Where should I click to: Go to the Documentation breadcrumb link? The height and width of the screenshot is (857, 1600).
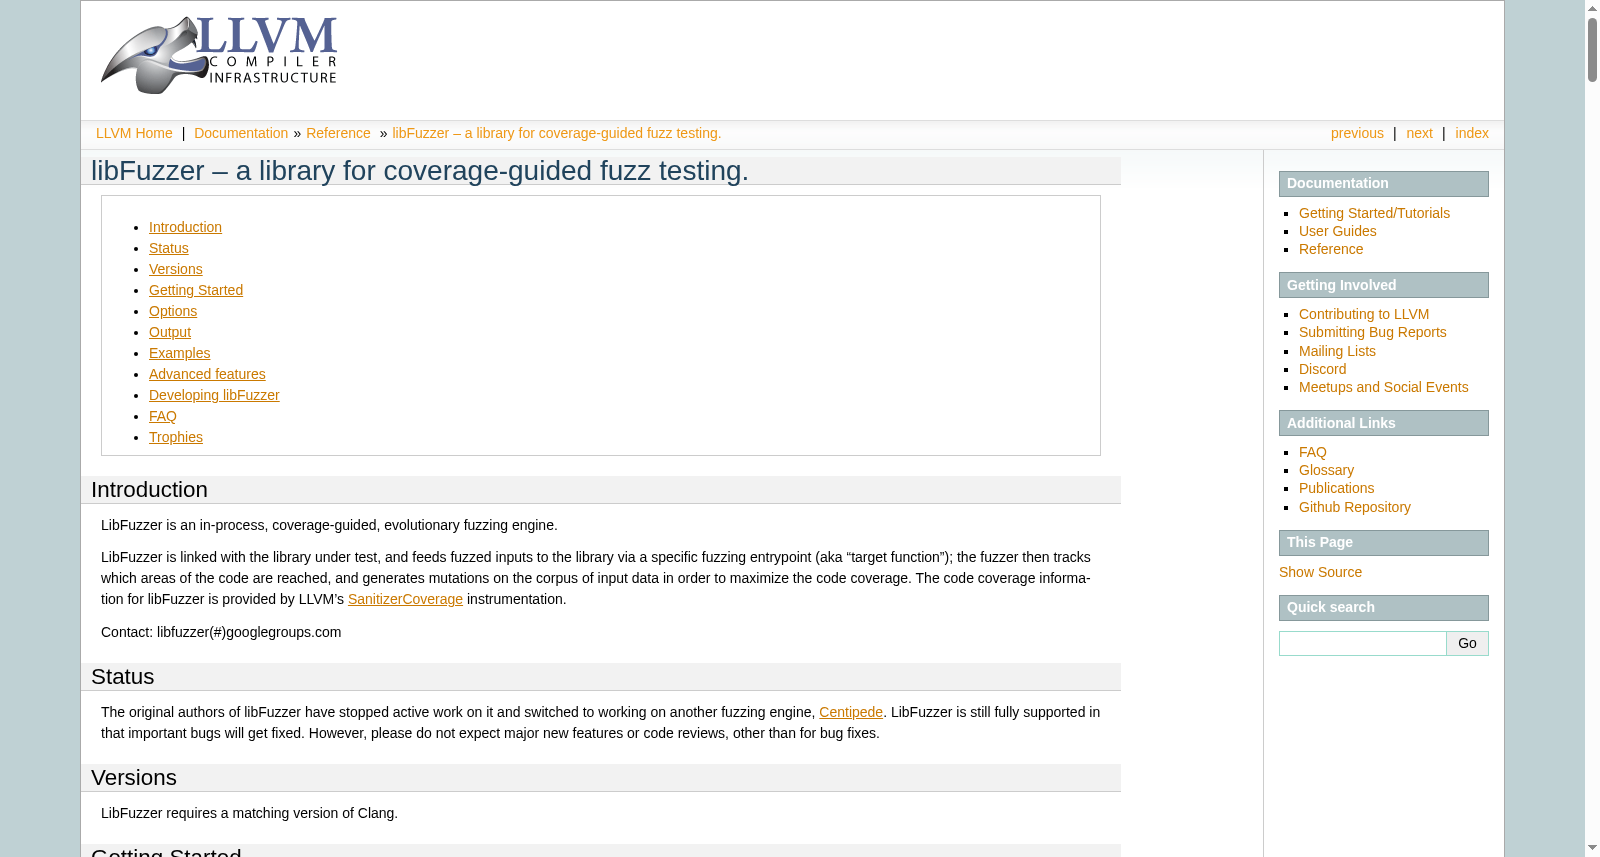click(241, 133)
